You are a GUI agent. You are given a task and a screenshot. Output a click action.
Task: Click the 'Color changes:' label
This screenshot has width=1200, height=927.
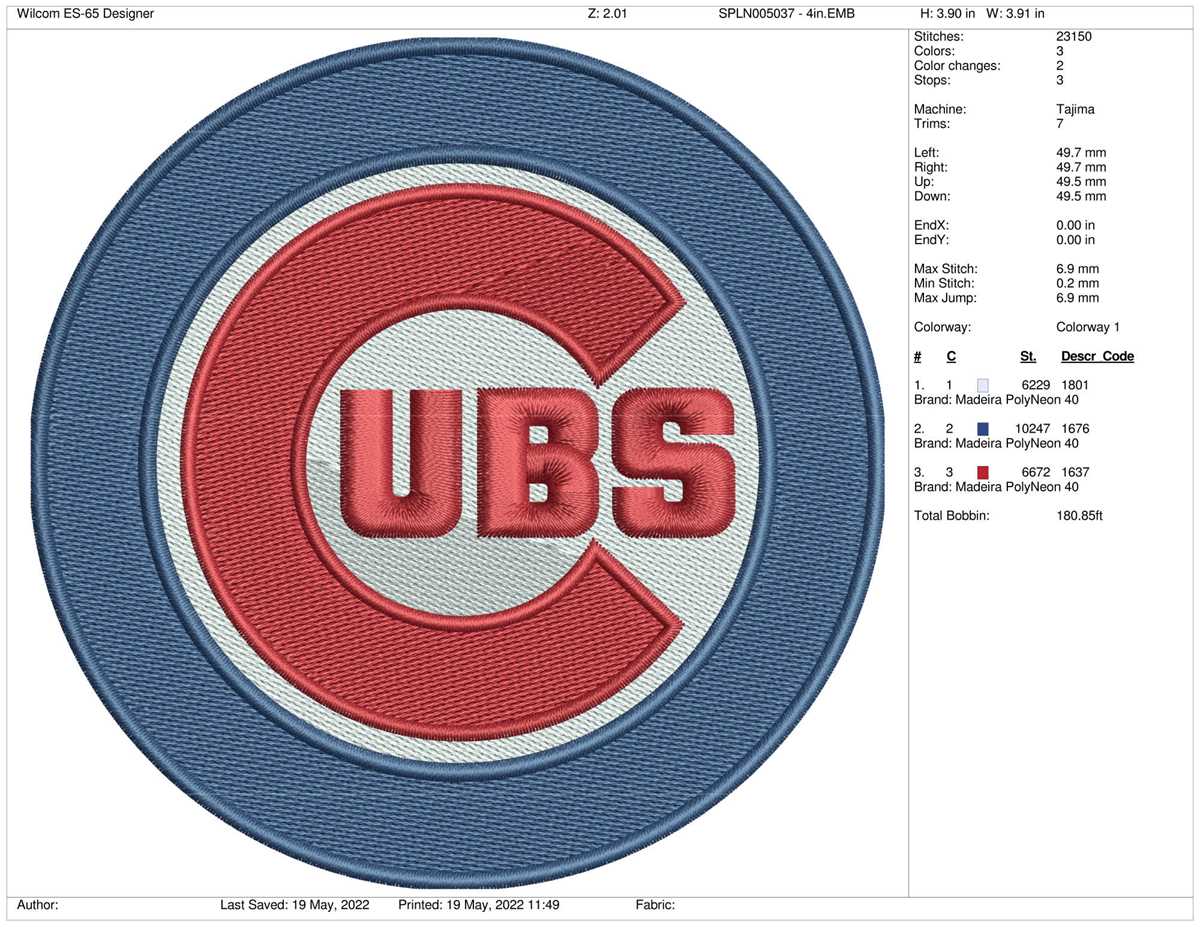tap(957, 66)
